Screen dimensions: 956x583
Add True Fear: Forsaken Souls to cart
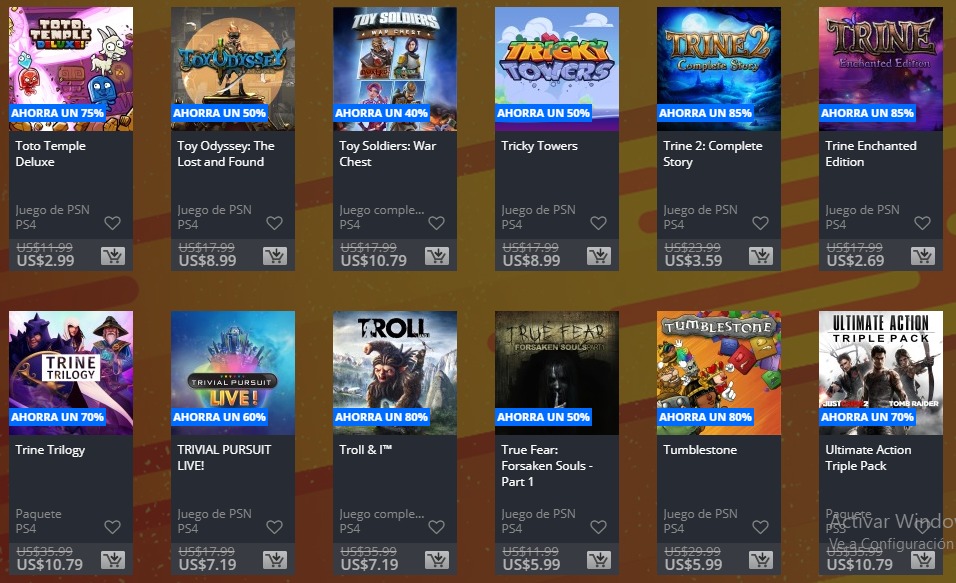tap(599, 560)
